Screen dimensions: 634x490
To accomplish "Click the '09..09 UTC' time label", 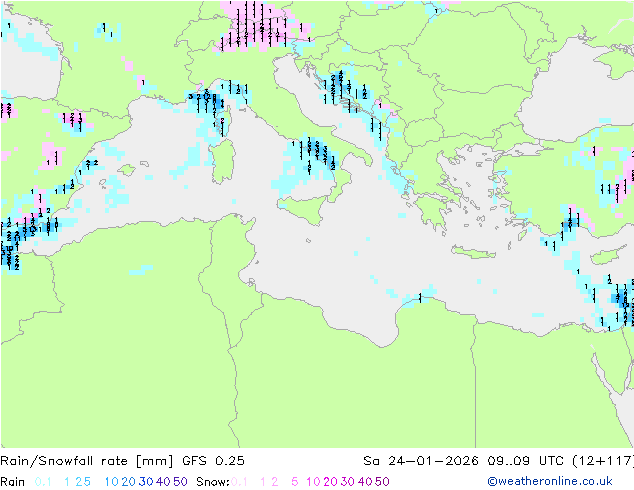I will 525,460.
